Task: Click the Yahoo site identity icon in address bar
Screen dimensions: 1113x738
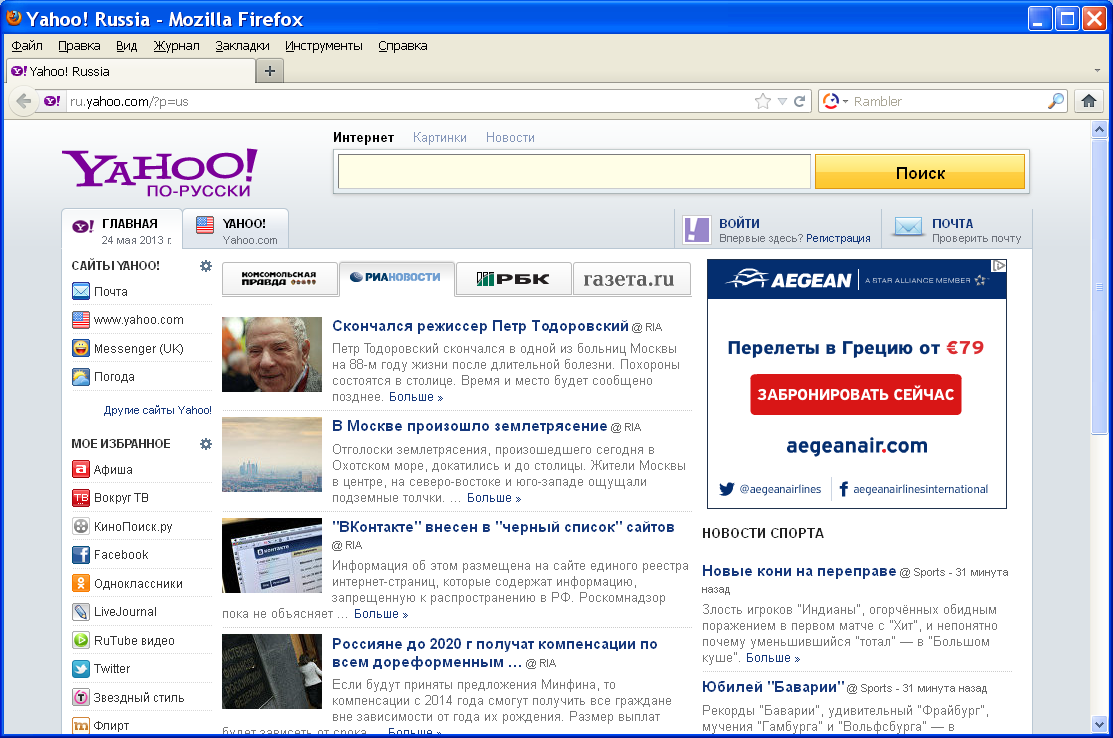Action: [52, 101]
